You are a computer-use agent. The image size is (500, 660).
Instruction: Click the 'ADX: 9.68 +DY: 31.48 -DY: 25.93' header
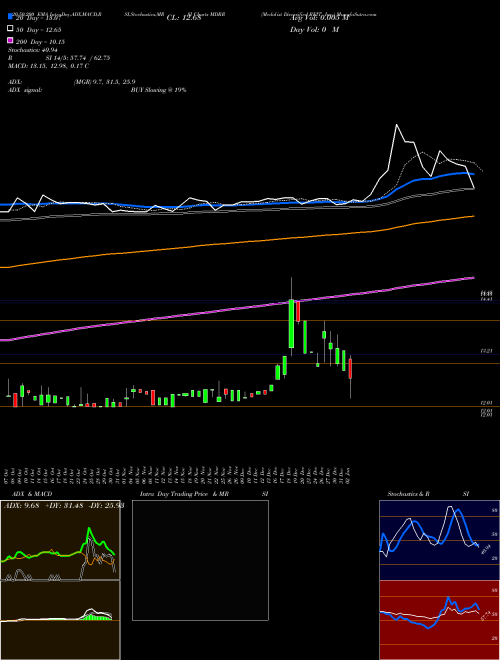(x=64, y=506)
